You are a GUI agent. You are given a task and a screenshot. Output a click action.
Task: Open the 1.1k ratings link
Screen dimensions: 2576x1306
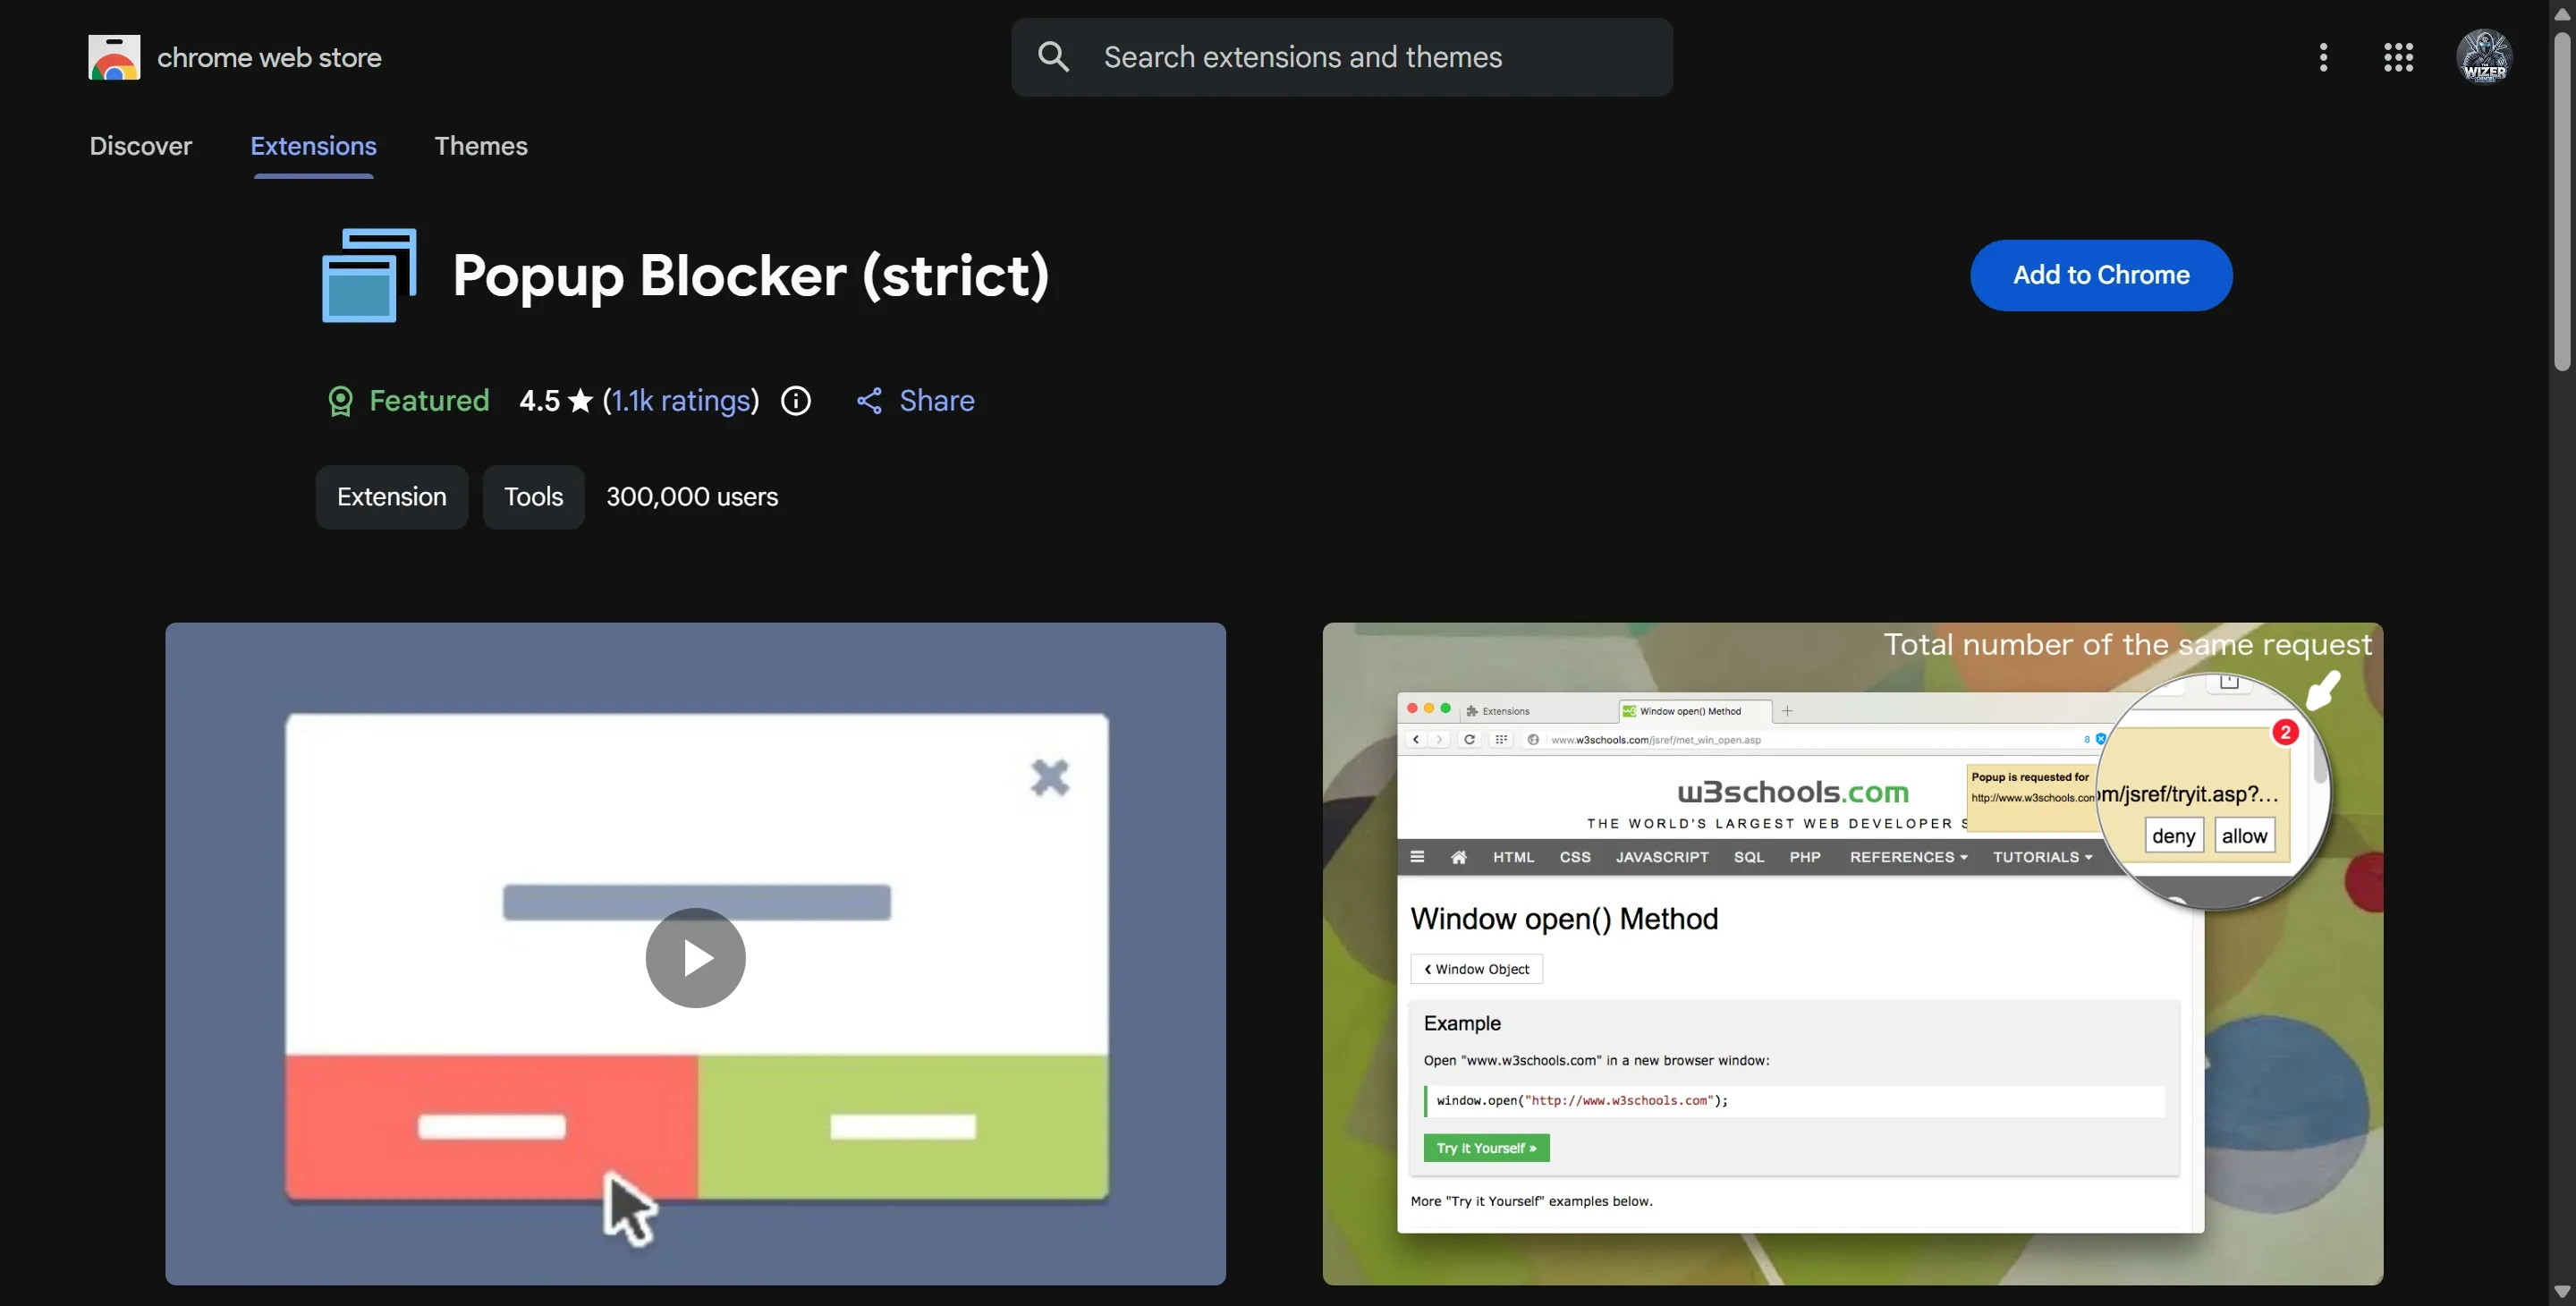click(x=681, y=401)
